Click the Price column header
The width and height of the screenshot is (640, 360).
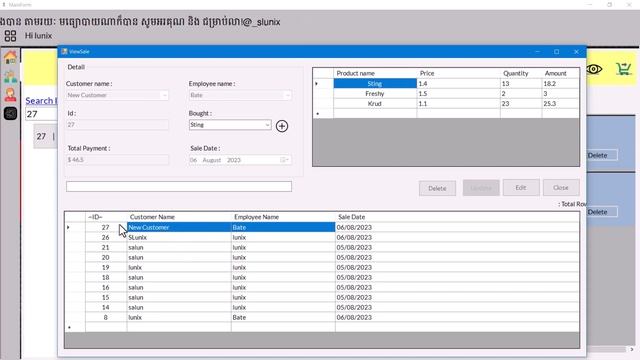458,73
